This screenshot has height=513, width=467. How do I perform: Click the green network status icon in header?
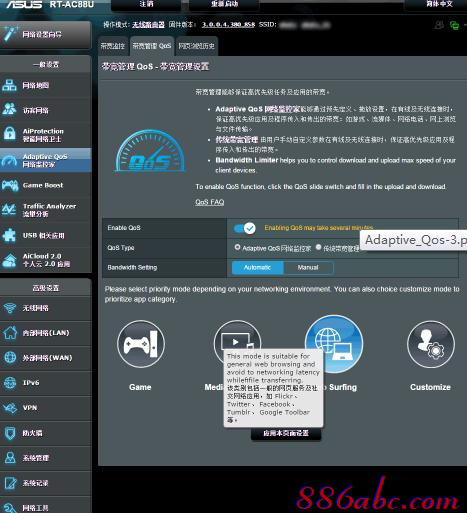454,25
